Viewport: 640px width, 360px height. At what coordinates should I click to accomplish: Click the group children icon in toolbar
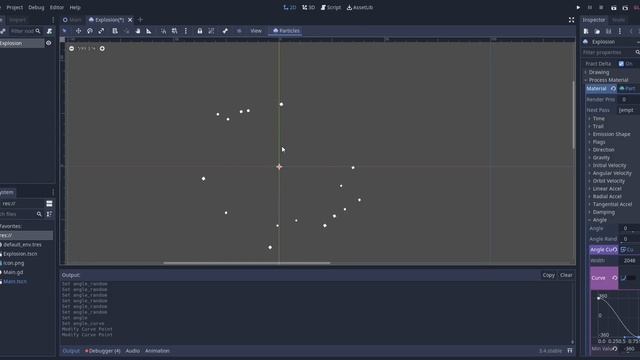[x=211, y=31]
